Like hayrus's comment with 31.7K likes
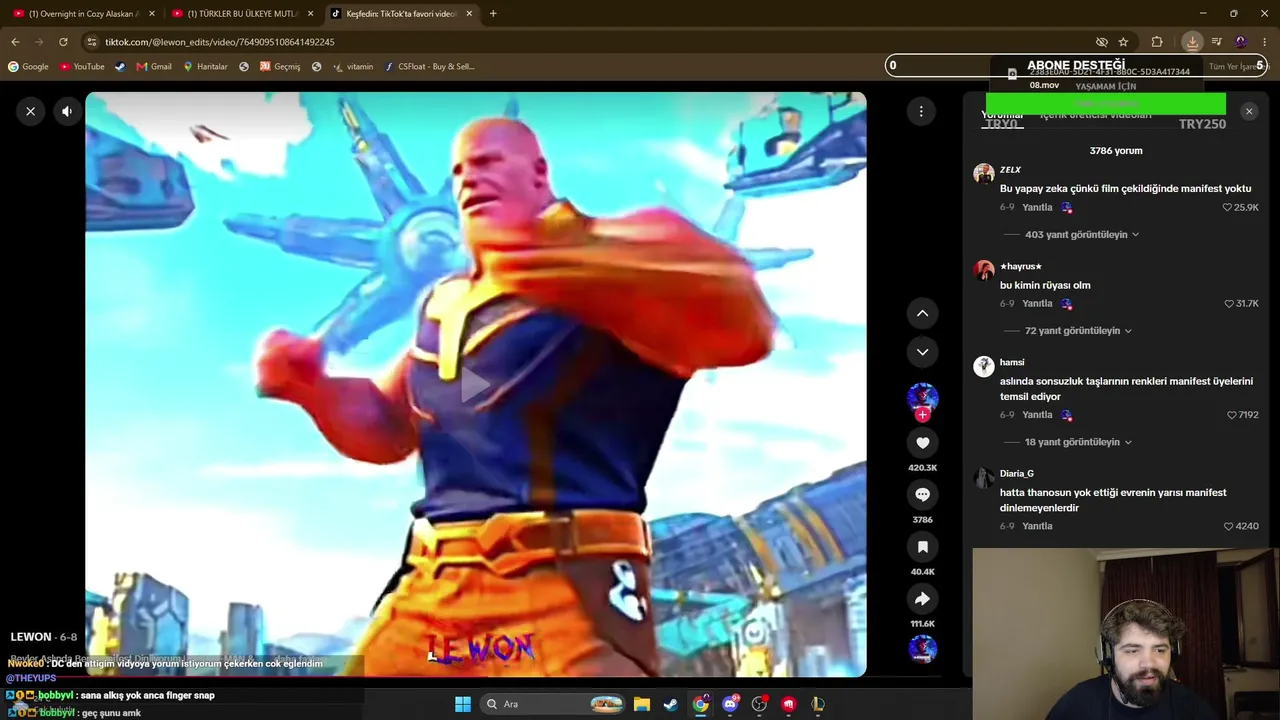Screen dimensions: 1280x720 tap(1229, 304)
